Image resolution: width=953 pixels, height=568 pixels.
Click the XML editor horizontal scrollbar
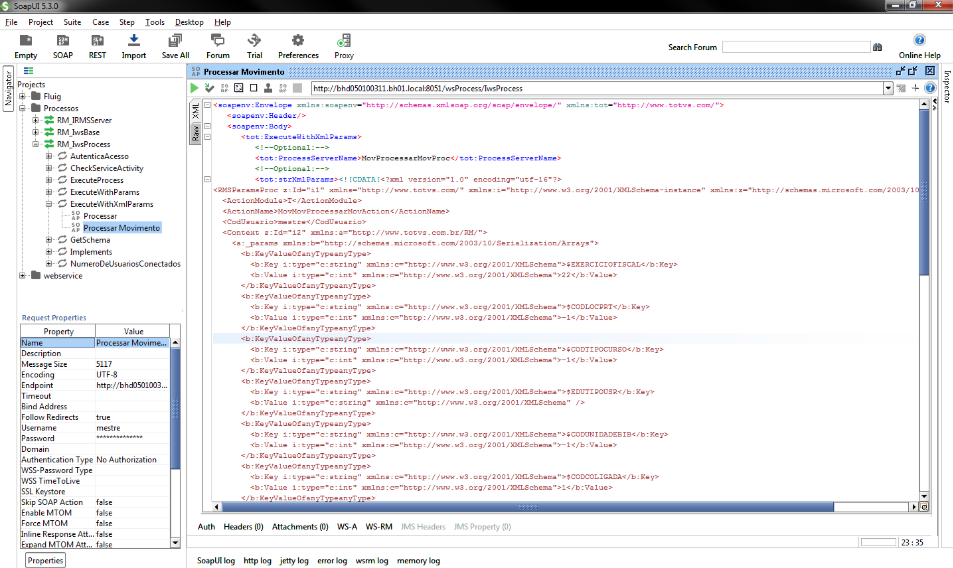tap(528, 507)
